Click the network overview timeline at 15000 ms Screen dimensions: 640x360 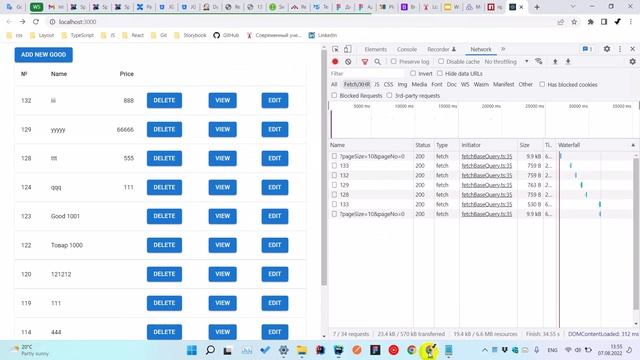tap(447, 106)
